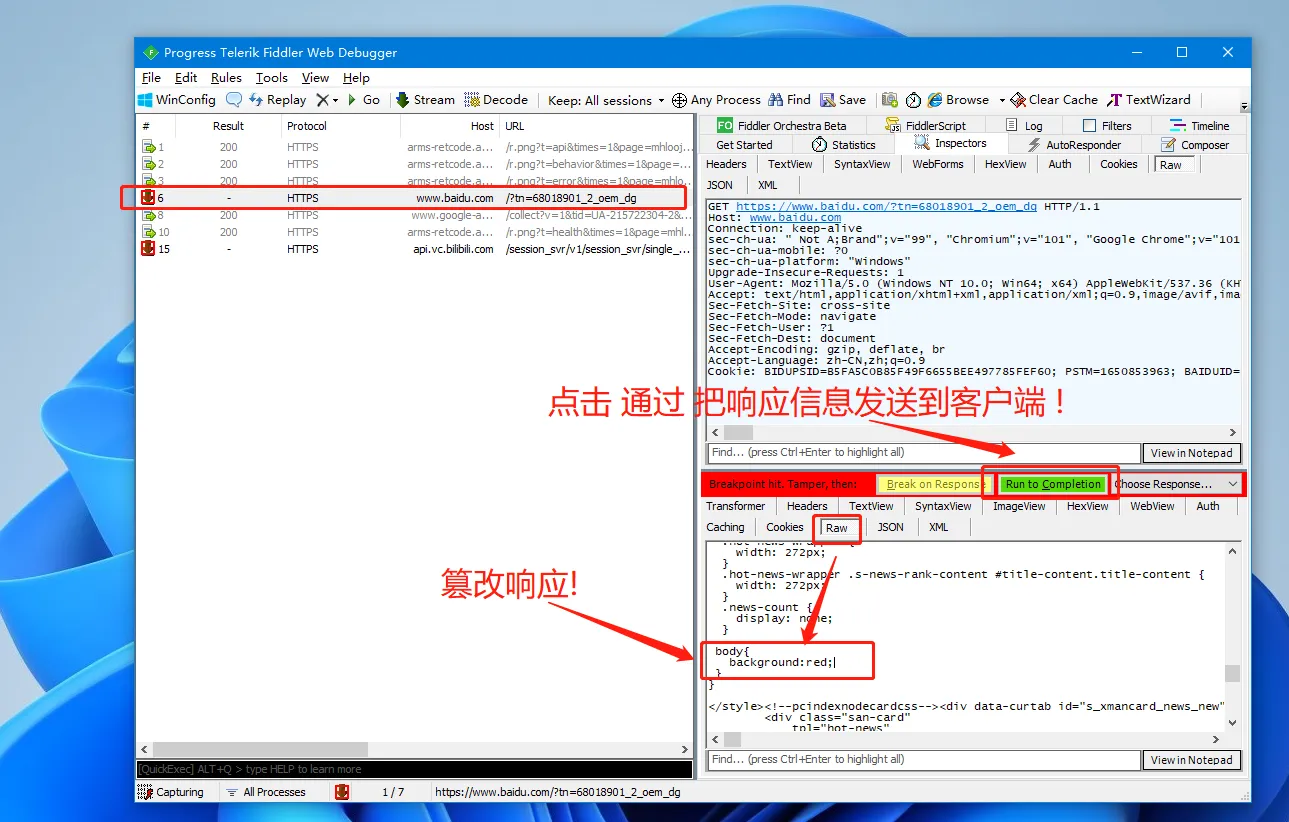
Task: Click View in Notepad for the request
Action: coord(1191,453)
